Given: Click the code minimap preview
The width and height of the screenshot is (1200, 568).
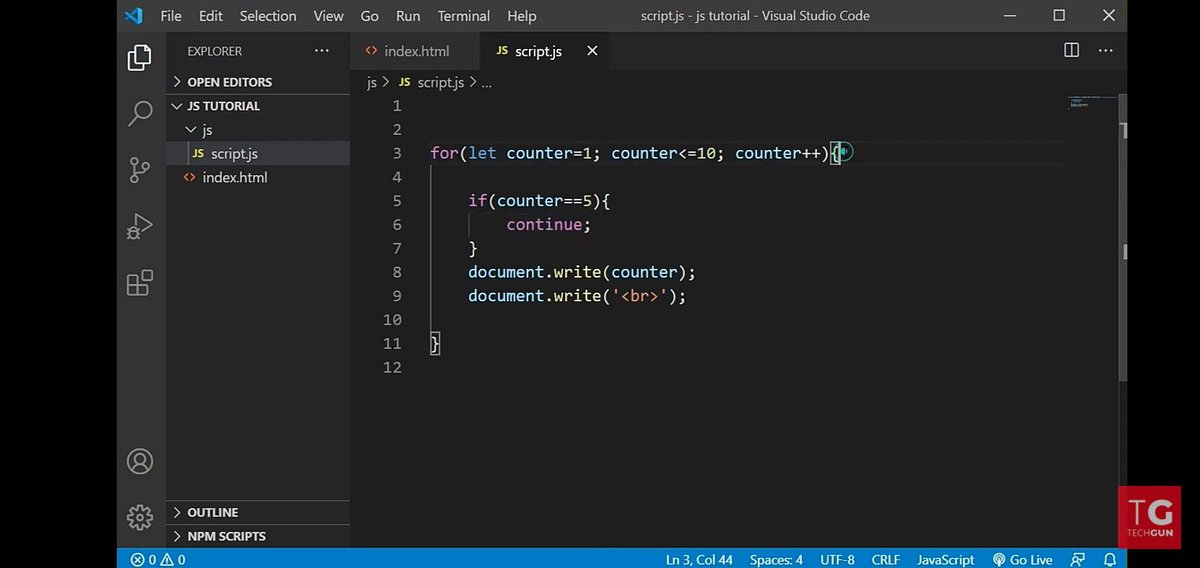Looking at the screenshot, I should (1090, 101).
